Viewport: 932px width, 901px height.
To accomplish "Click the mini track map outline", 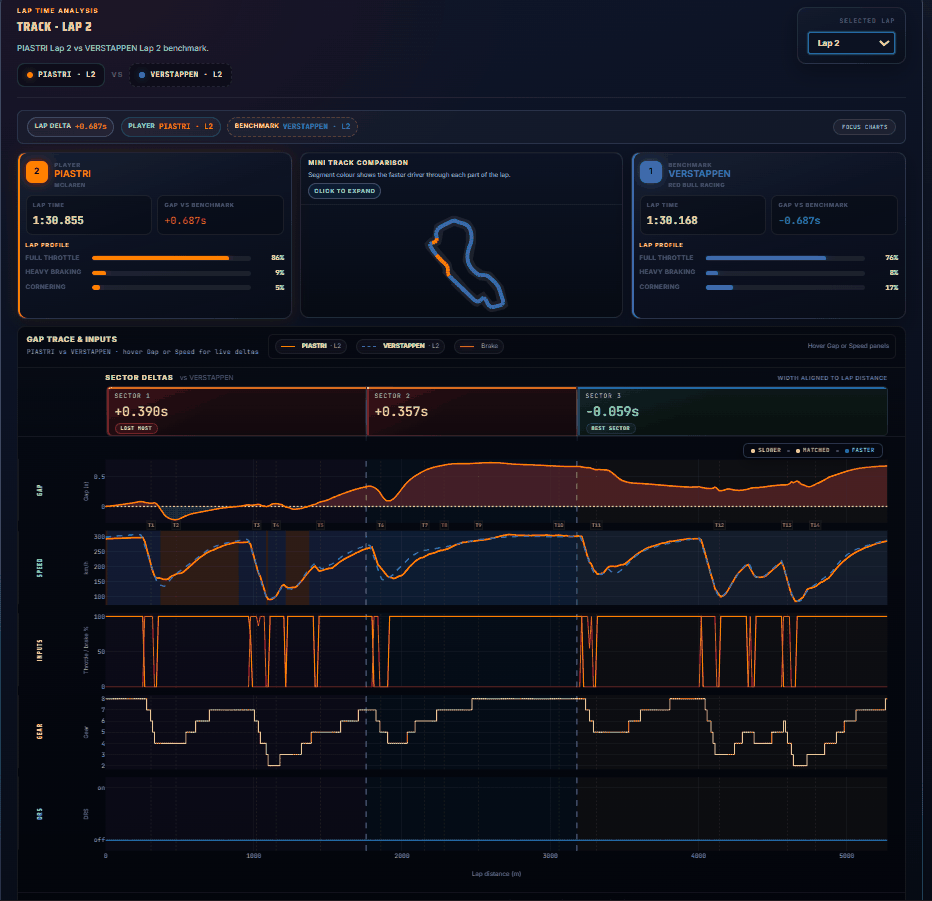I will pos(467,263).
